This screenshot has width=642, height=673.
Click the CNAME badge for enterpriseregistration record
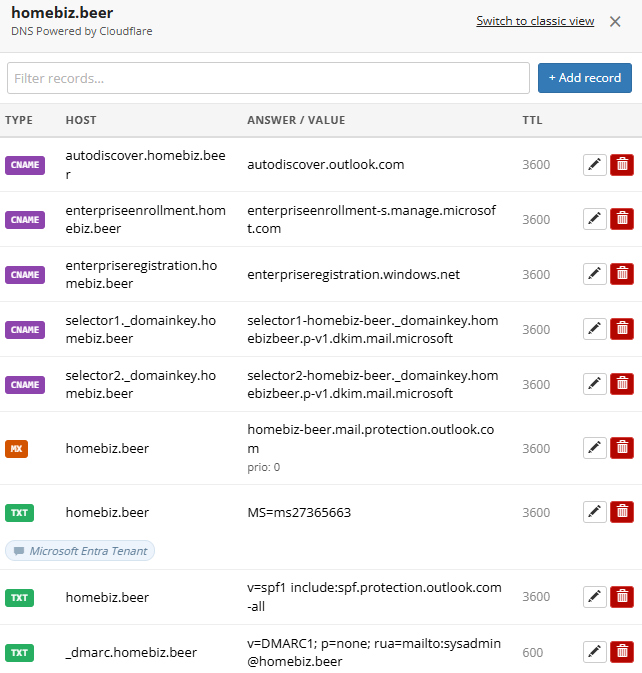(25, 275)
